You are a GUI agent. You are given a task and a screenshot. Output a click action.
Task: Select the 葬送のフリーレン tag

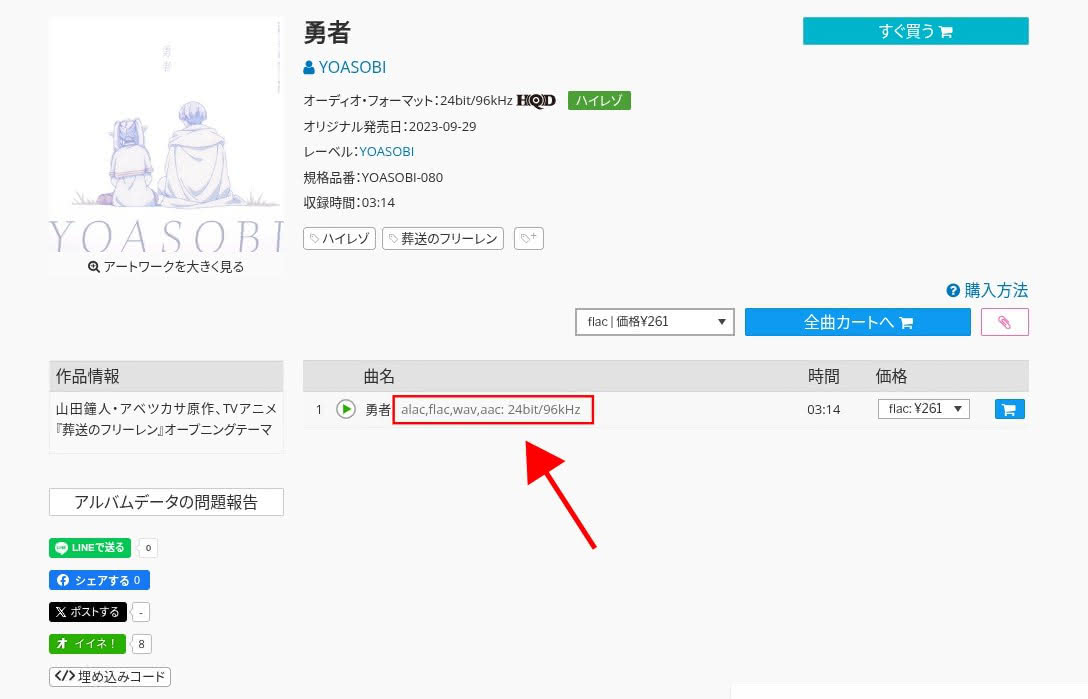click(x=442, y=239)
